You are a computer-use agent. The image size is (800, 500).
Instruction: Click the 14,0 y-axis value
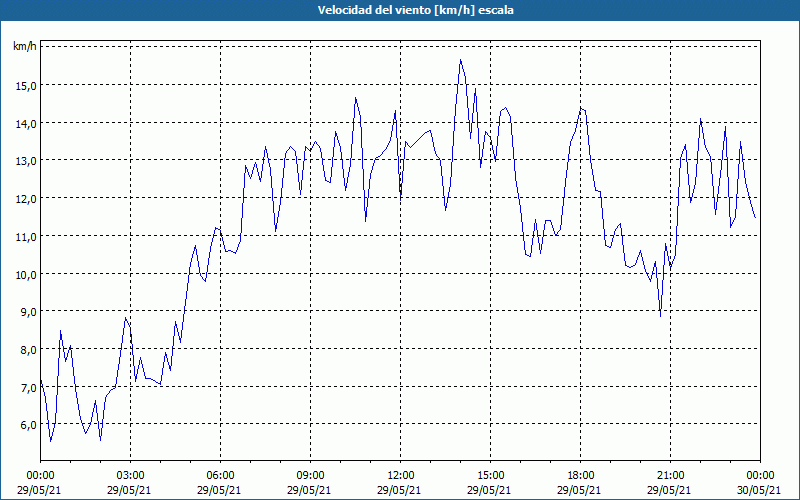[26, 123]
